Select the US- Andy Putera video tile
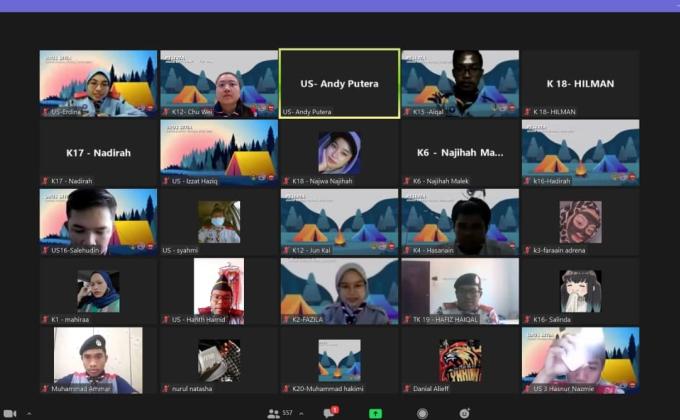This screenshot has width=680, height=420. [339, 84]
